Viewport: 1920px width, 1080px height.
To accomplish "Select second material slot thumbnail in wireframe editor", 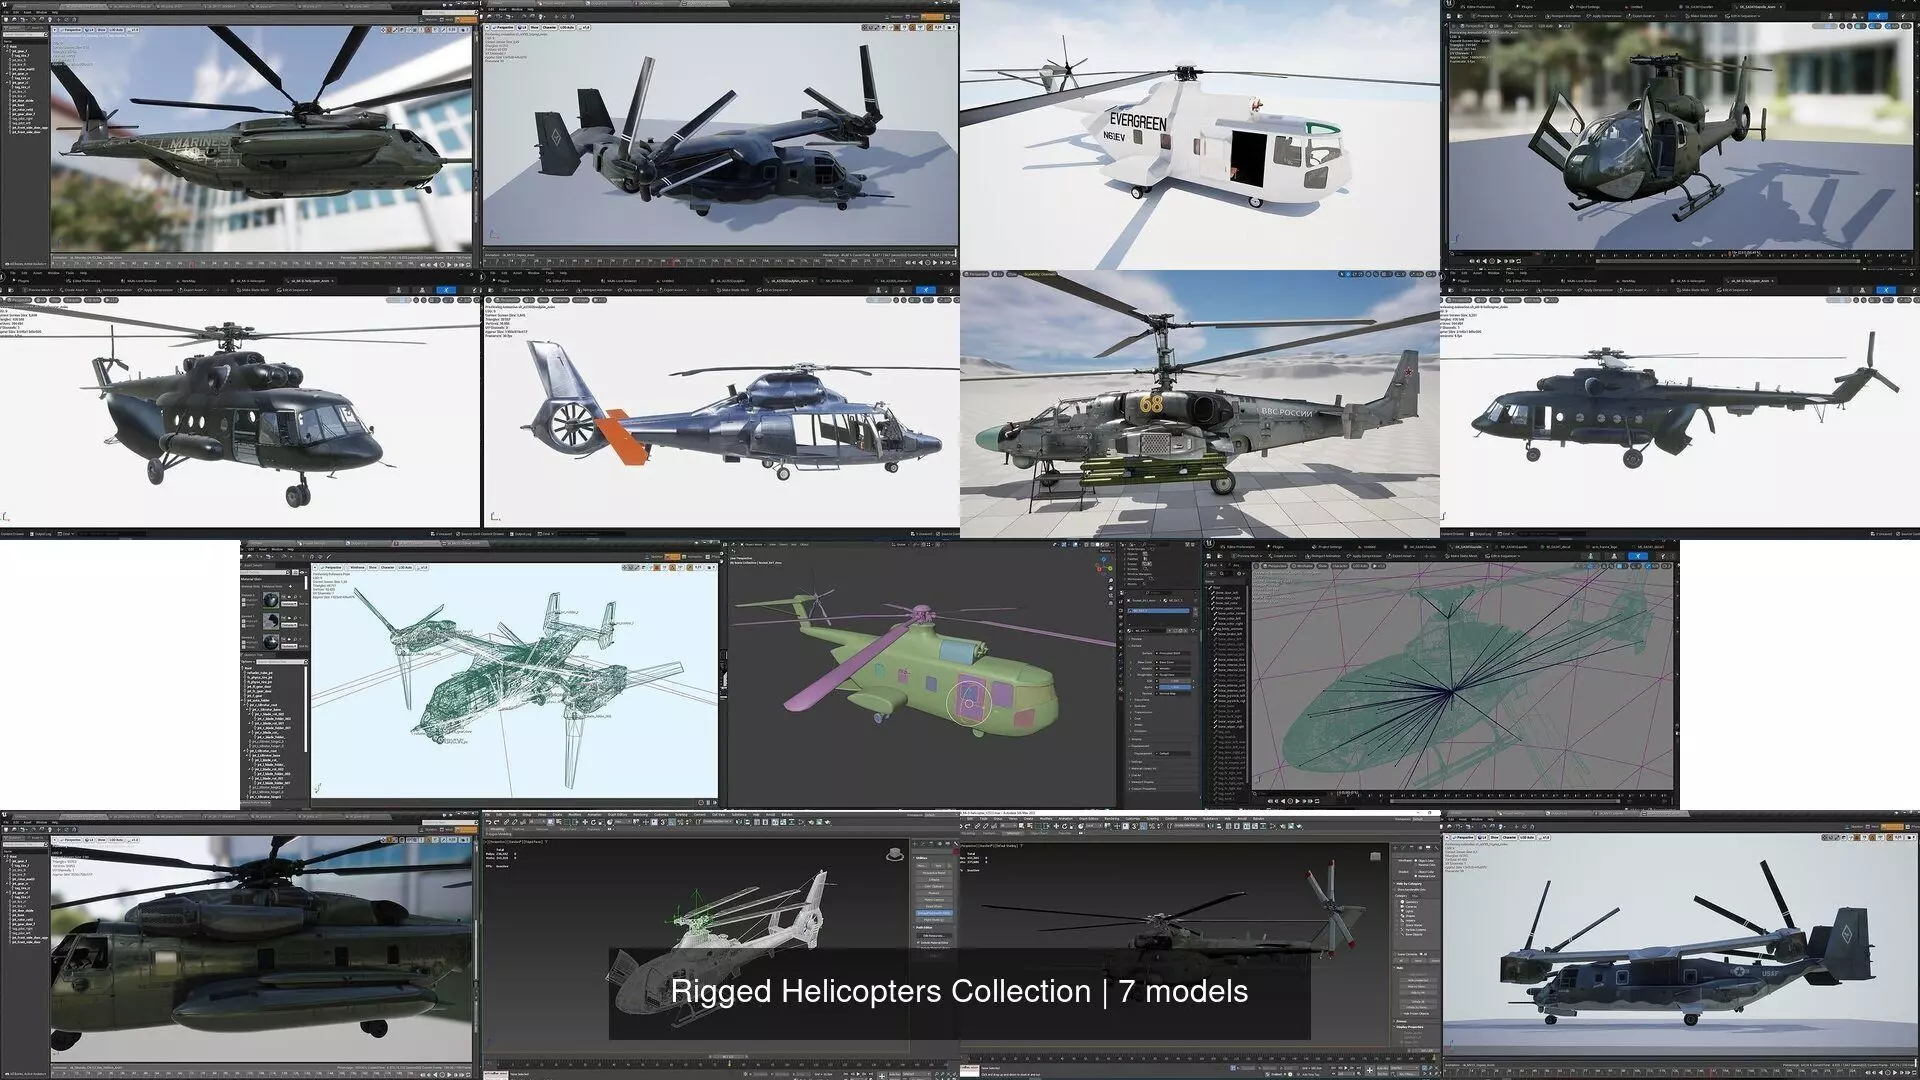I will (272, 621).
